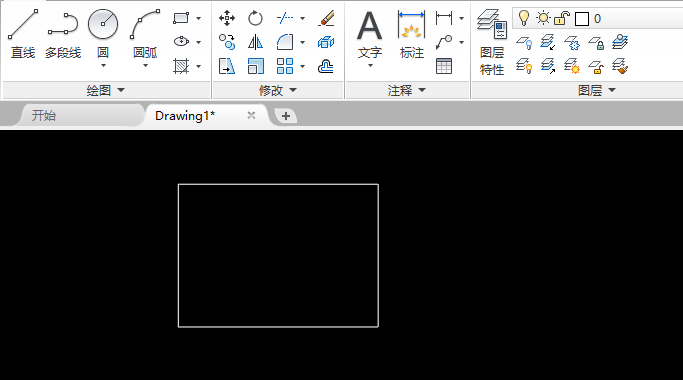683x380 pixels.
Task: Select the Hatch fill tool
Action: [x=181, y=66]
